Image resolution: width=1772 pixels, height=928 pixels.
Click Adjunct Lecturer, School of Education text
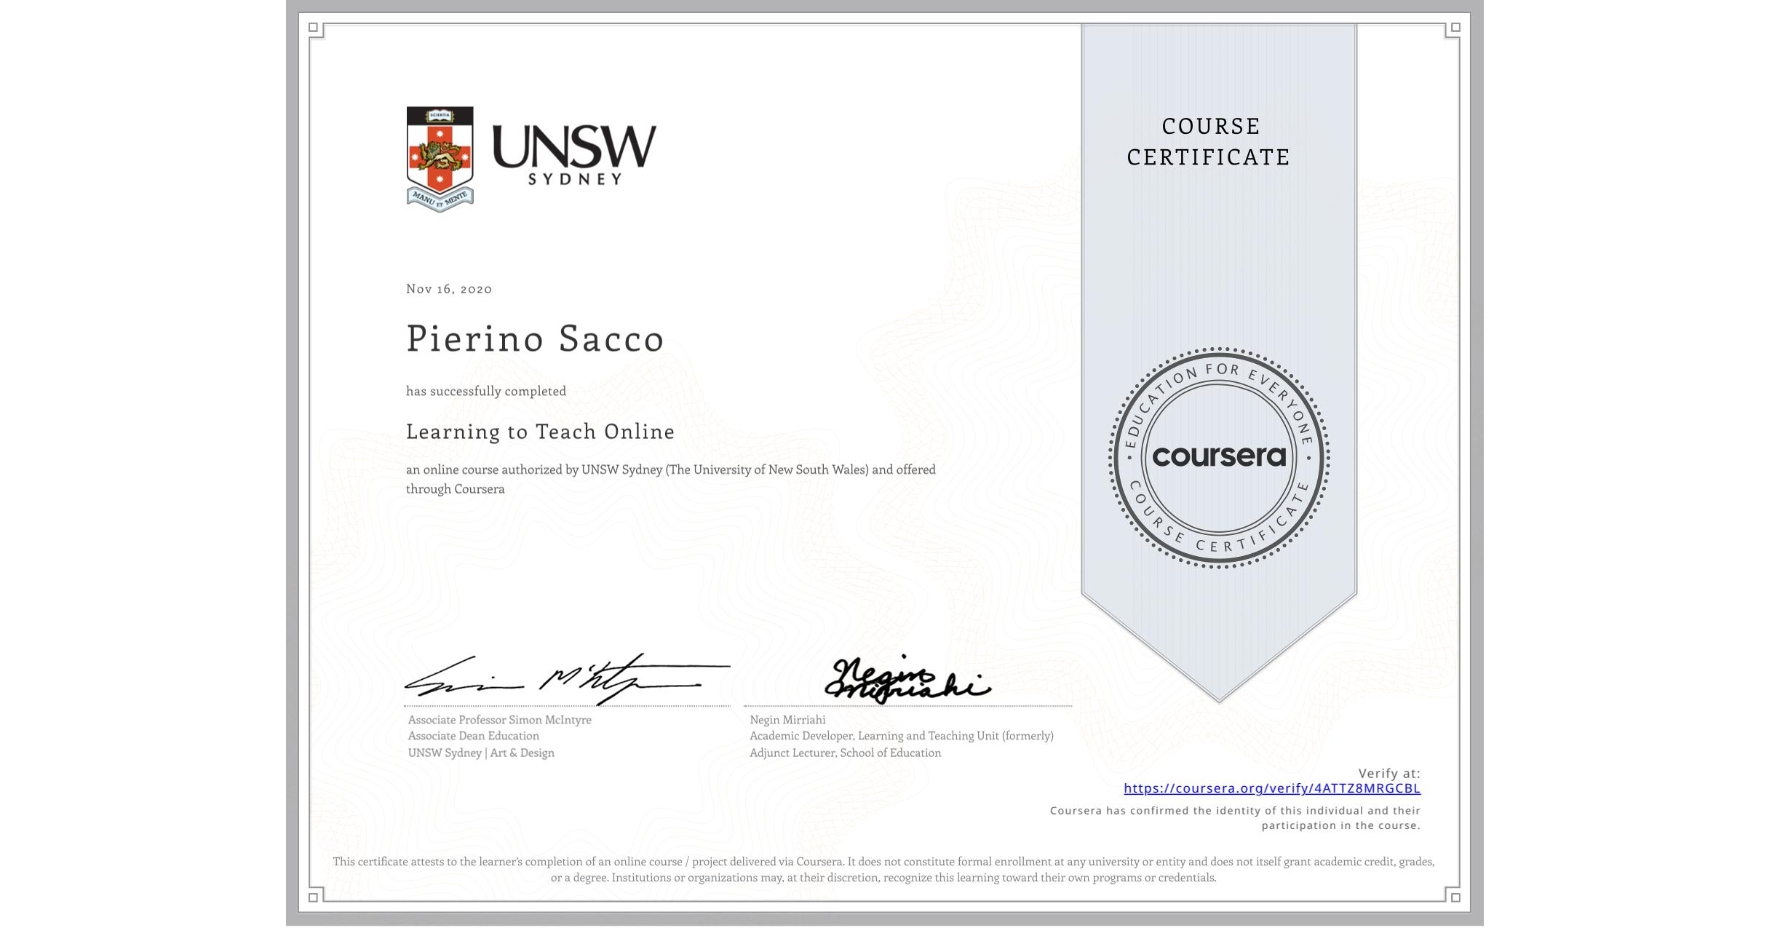pyautogui.click(x=845, y=753)
